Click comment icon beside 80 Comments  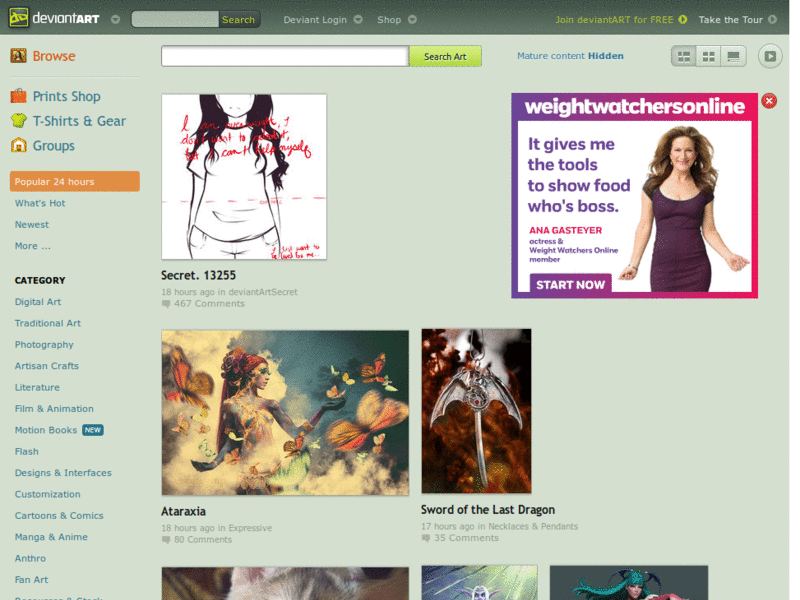(x=166, y=540)
